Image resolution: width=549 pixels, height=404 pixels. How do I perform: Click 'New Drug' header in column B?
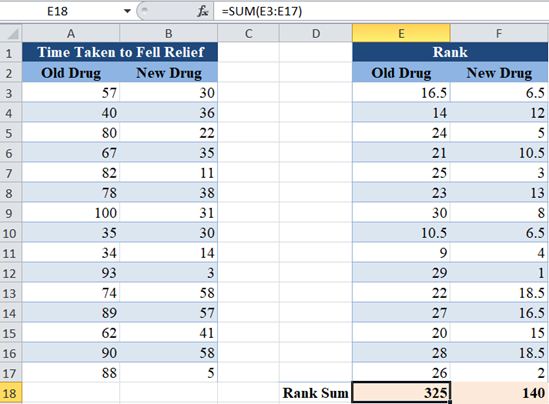[x=169, y=72]
